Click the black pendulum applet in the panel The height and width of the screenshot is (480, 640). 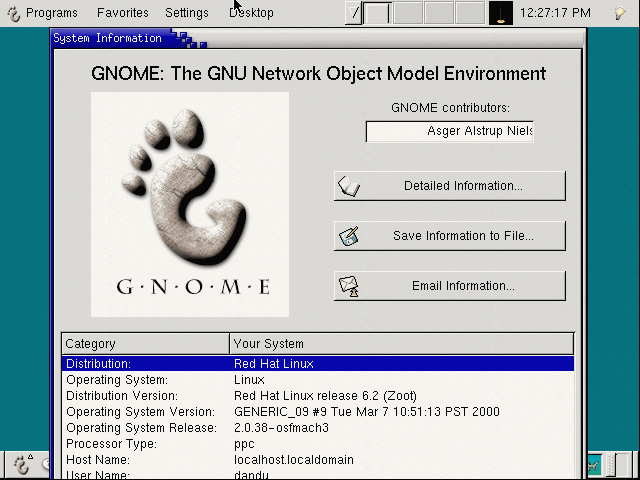coord(501,13)
